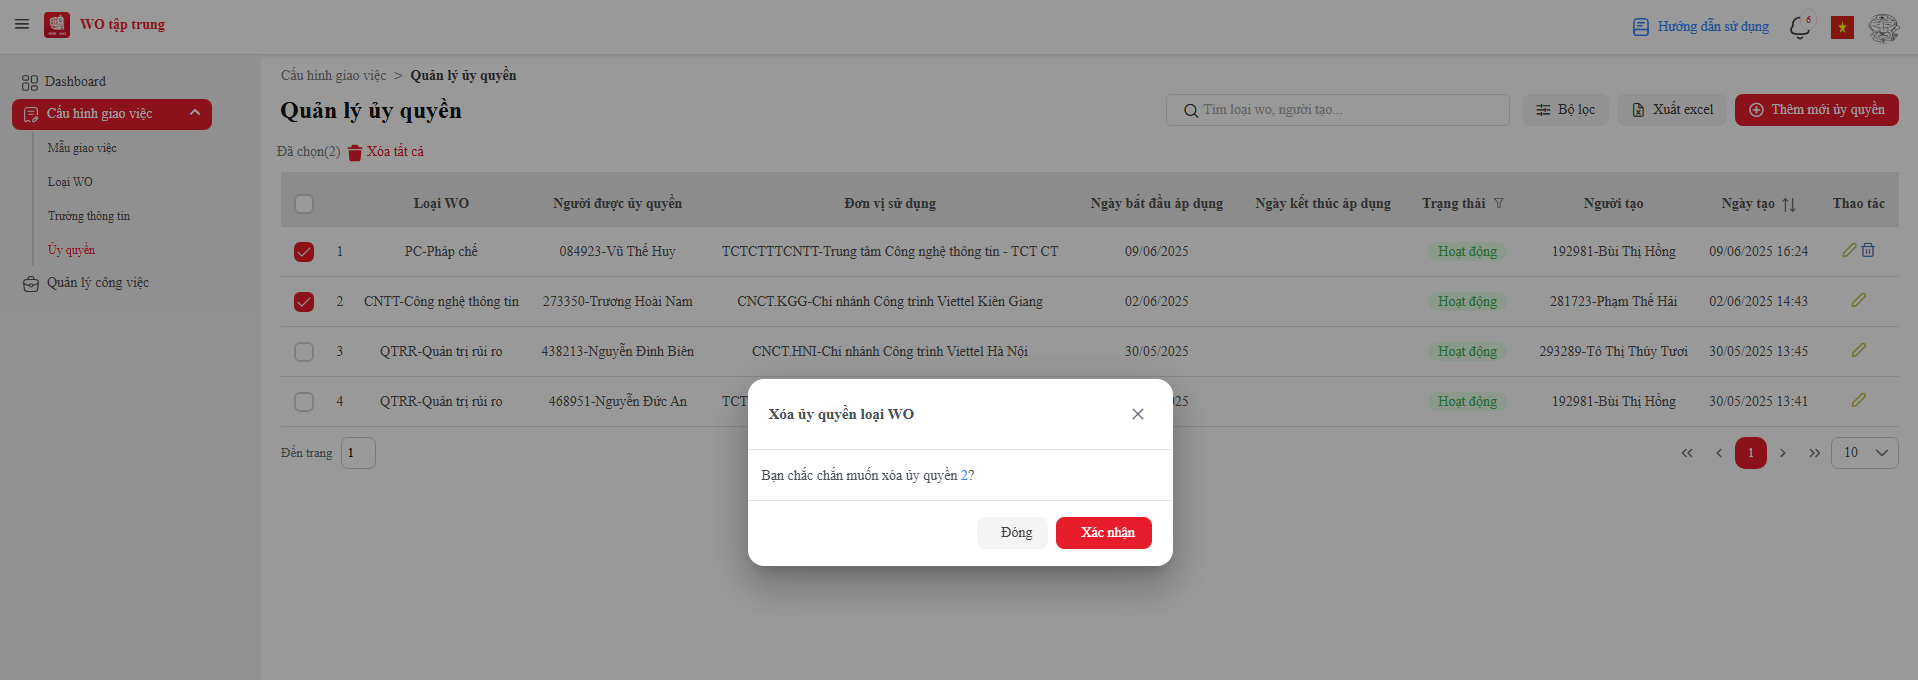The width and height of the screenshot is (1918, 680).
Task: Sort by Ngày tạo using arrows icon
Action: coord(1789,204)
